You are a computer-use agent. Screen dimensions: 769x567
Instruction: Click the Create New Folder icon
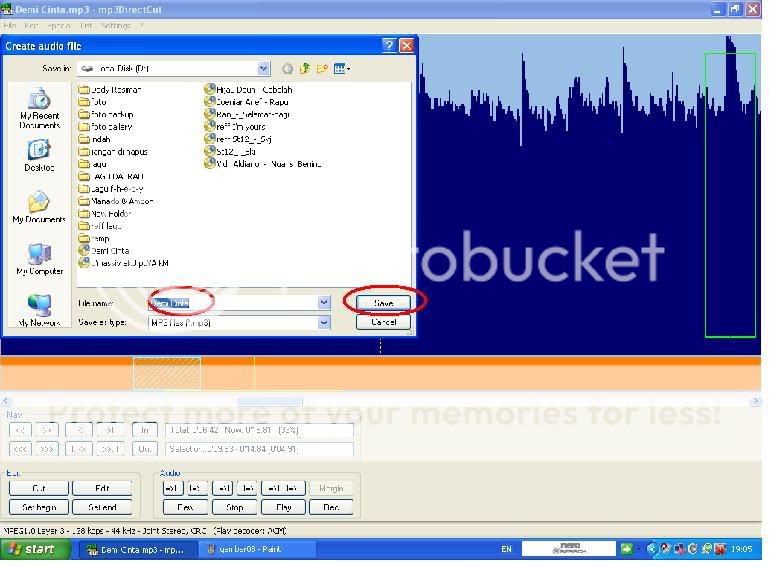point(322,69)
